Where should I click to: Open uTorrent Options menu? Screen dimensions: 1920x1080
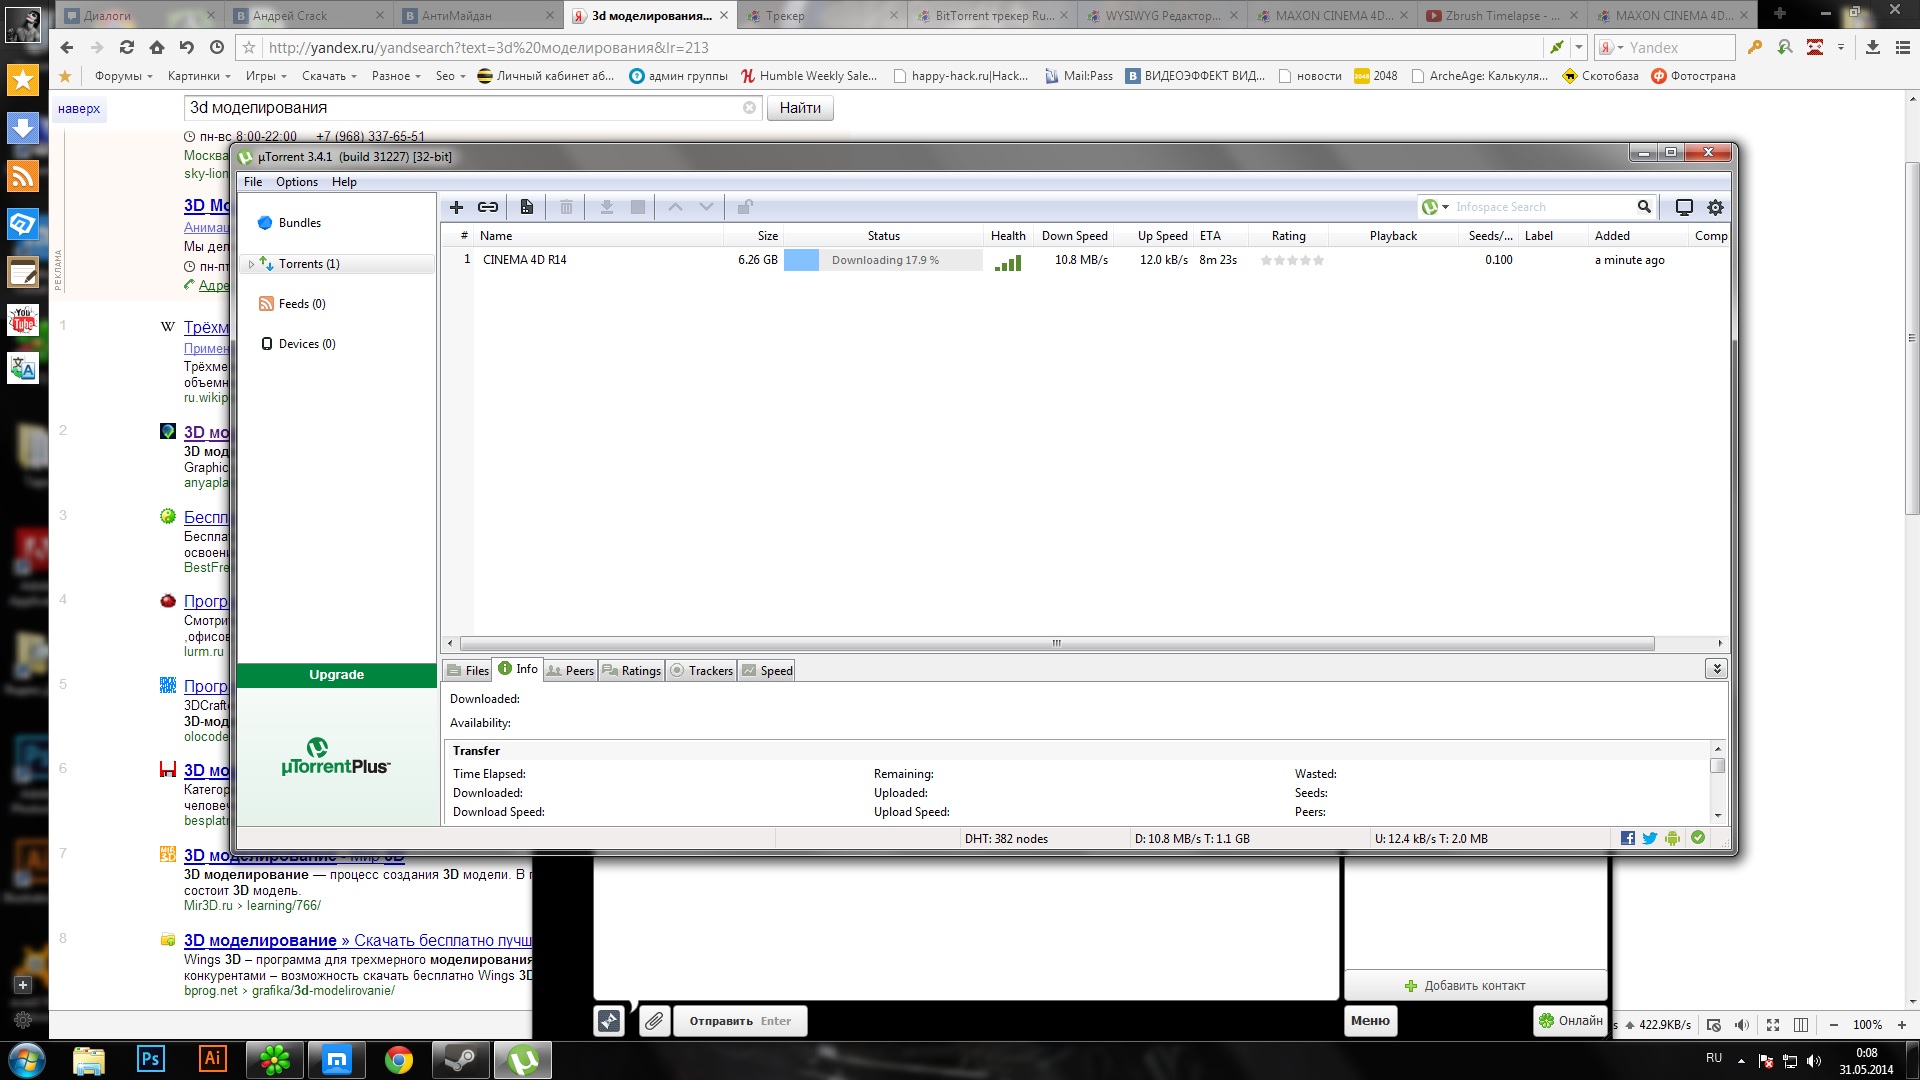click(x=297, y=182)
